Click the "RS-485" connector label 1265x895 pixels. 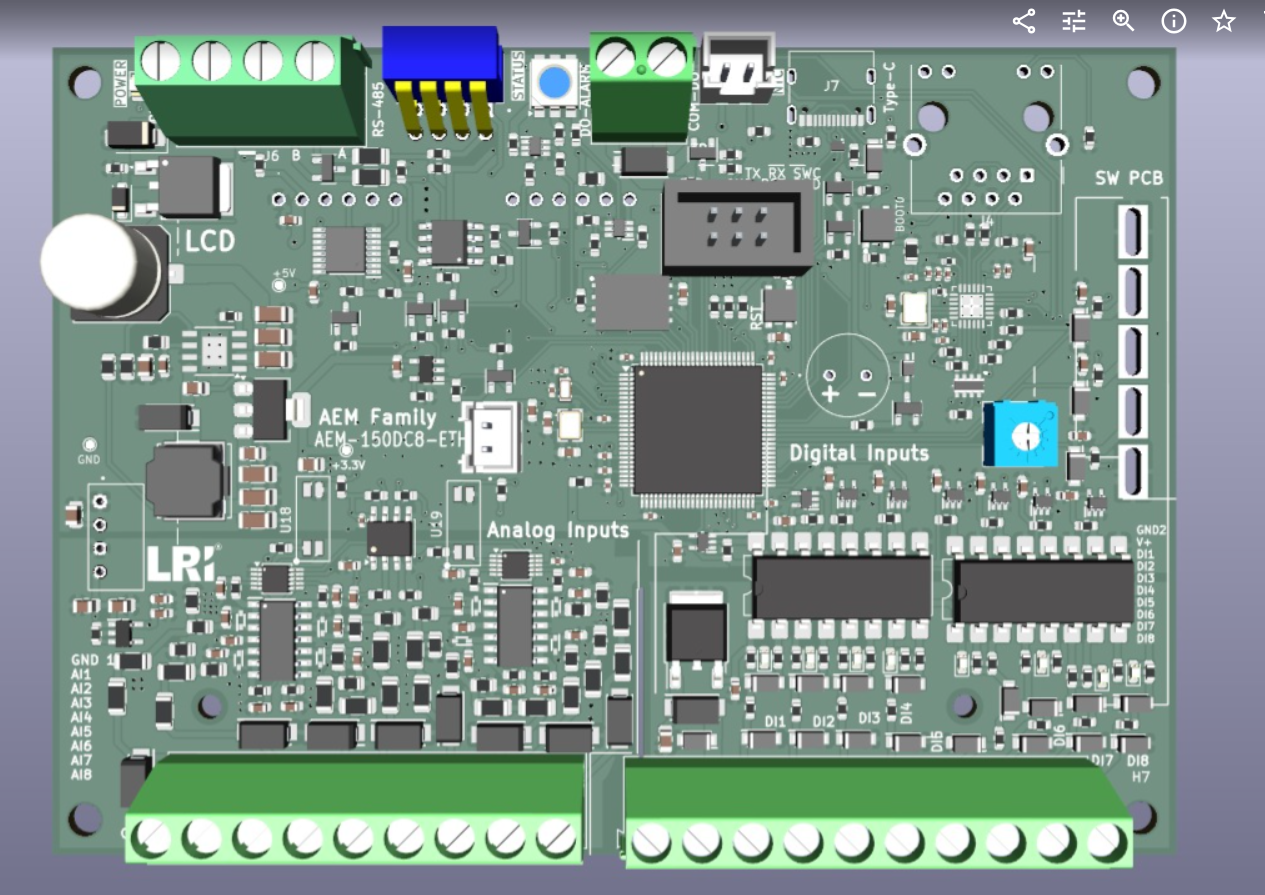pos(378,110)
